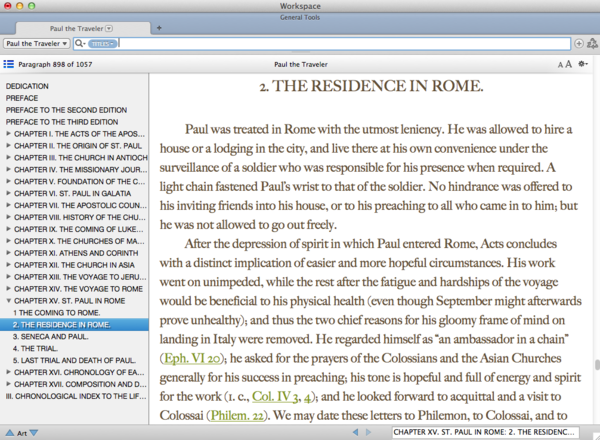
Task: Open PREFACE TO THE SECOND EDITION
Action: pos(66,110)
